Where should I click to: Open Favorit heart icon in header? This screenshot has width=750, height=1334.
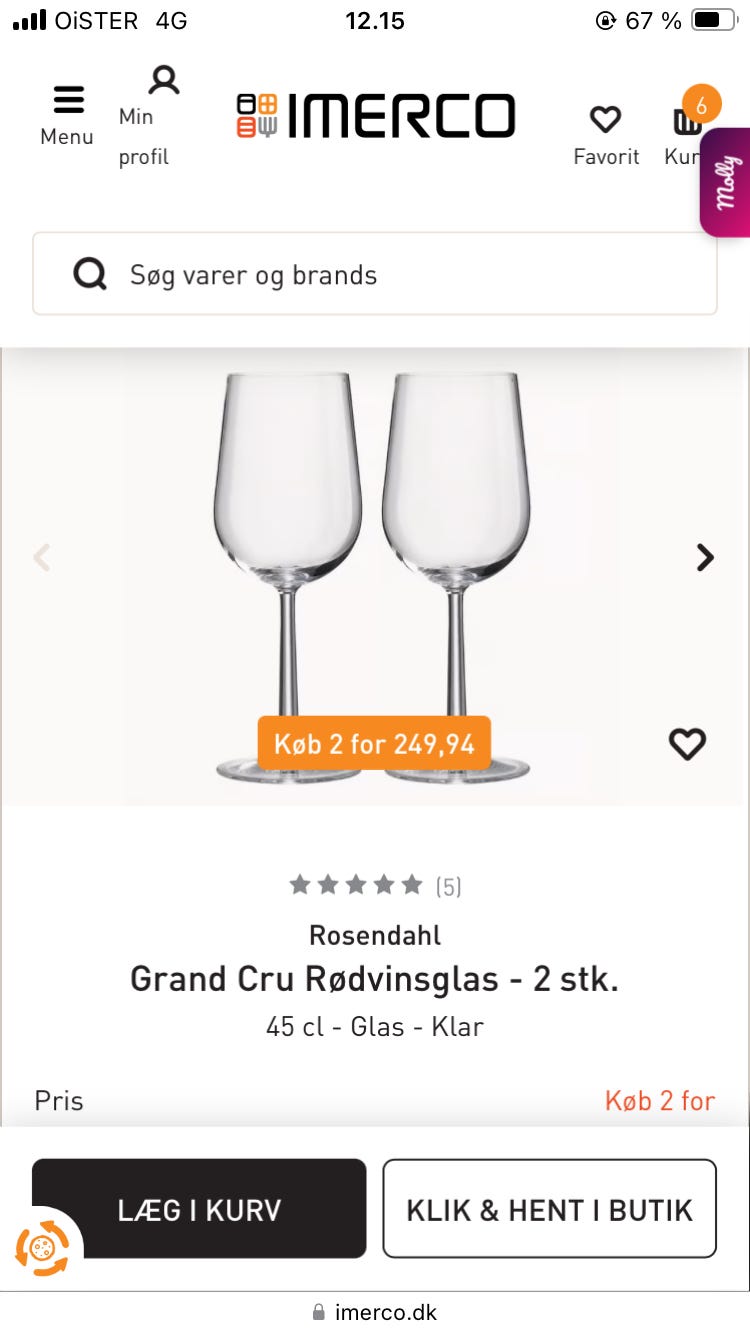pyautogui.click(x=605, y=121)
